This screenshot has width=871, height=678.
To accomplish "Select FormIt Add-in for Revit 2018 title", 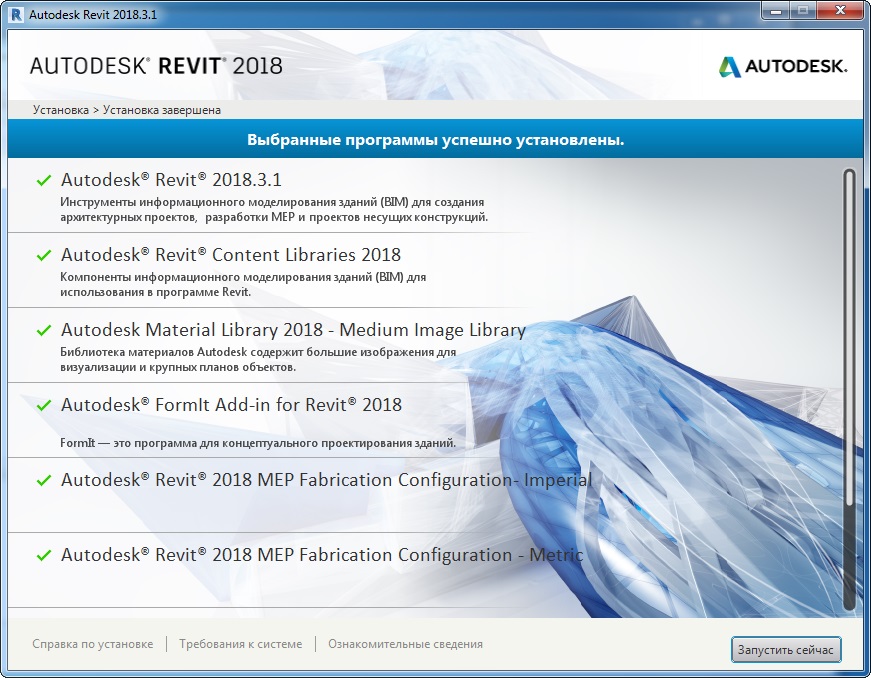I will (231, 405).
